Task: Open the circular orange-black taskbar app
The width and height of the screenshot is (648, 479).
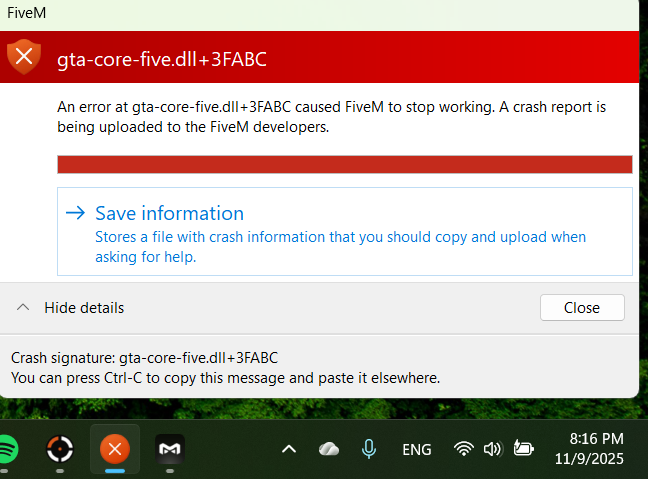Action: pyautogui.click(x=60, y=449)
